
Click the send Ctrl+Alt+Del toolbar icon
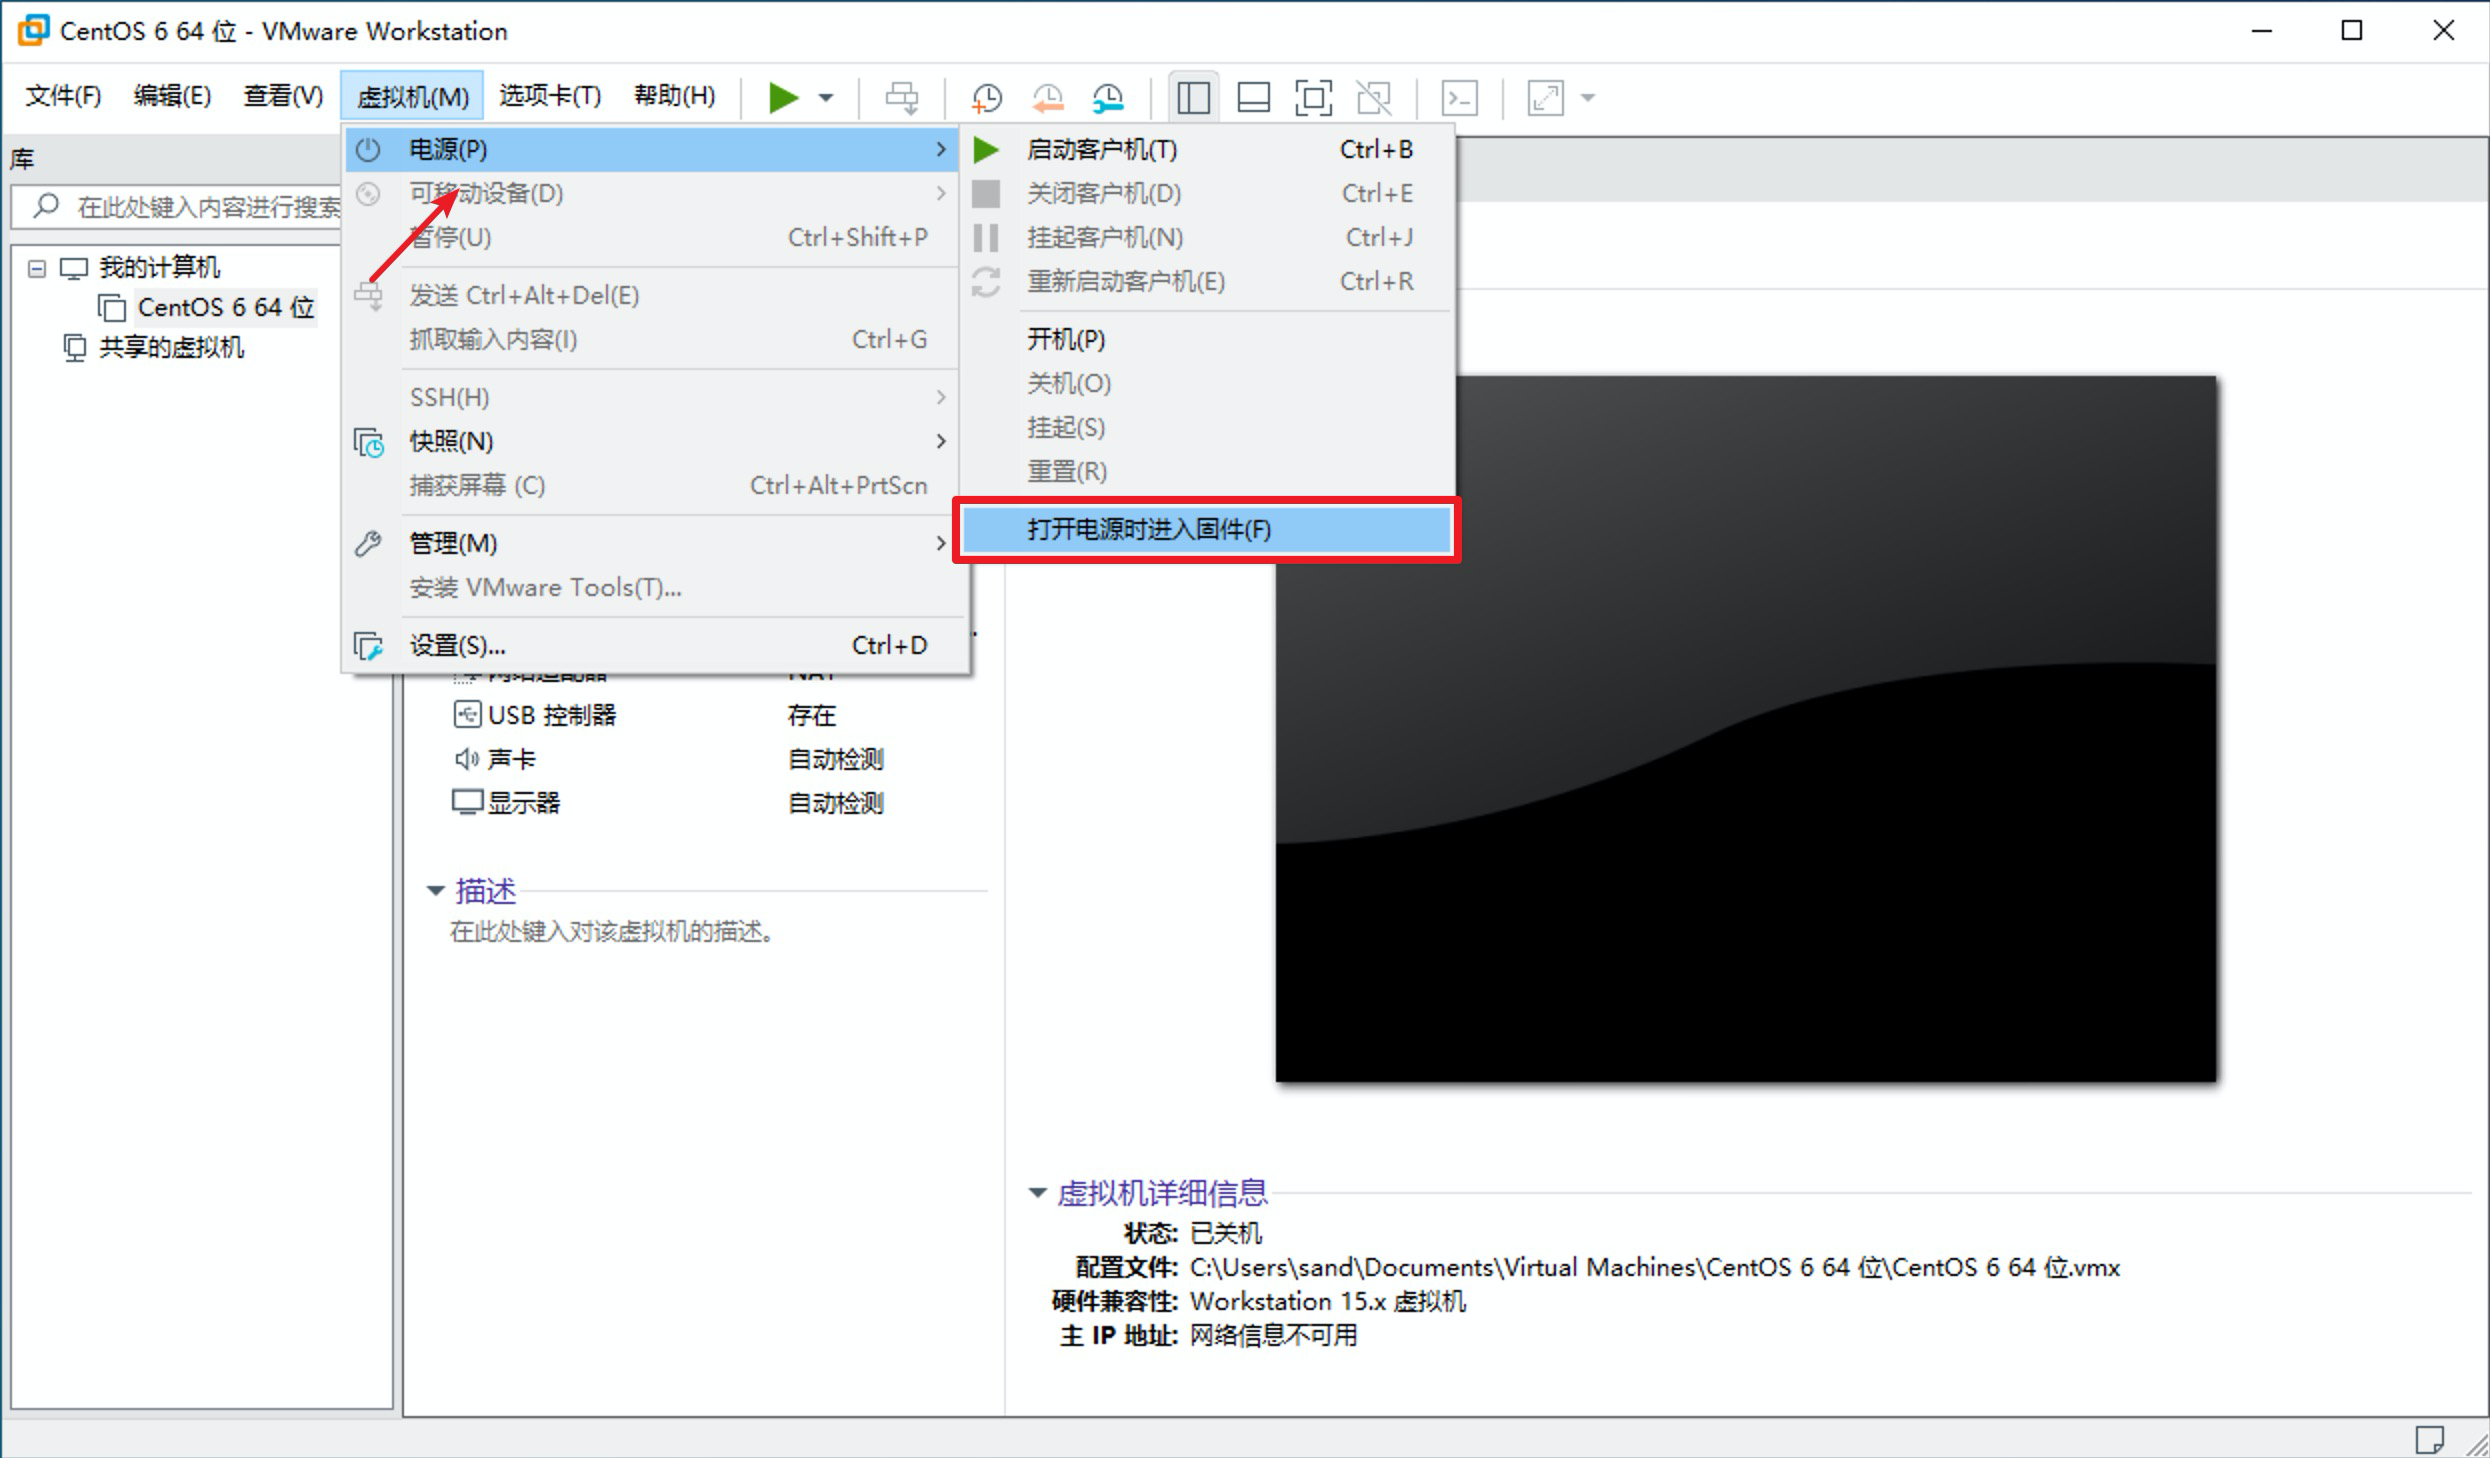(x=901, y=97)
